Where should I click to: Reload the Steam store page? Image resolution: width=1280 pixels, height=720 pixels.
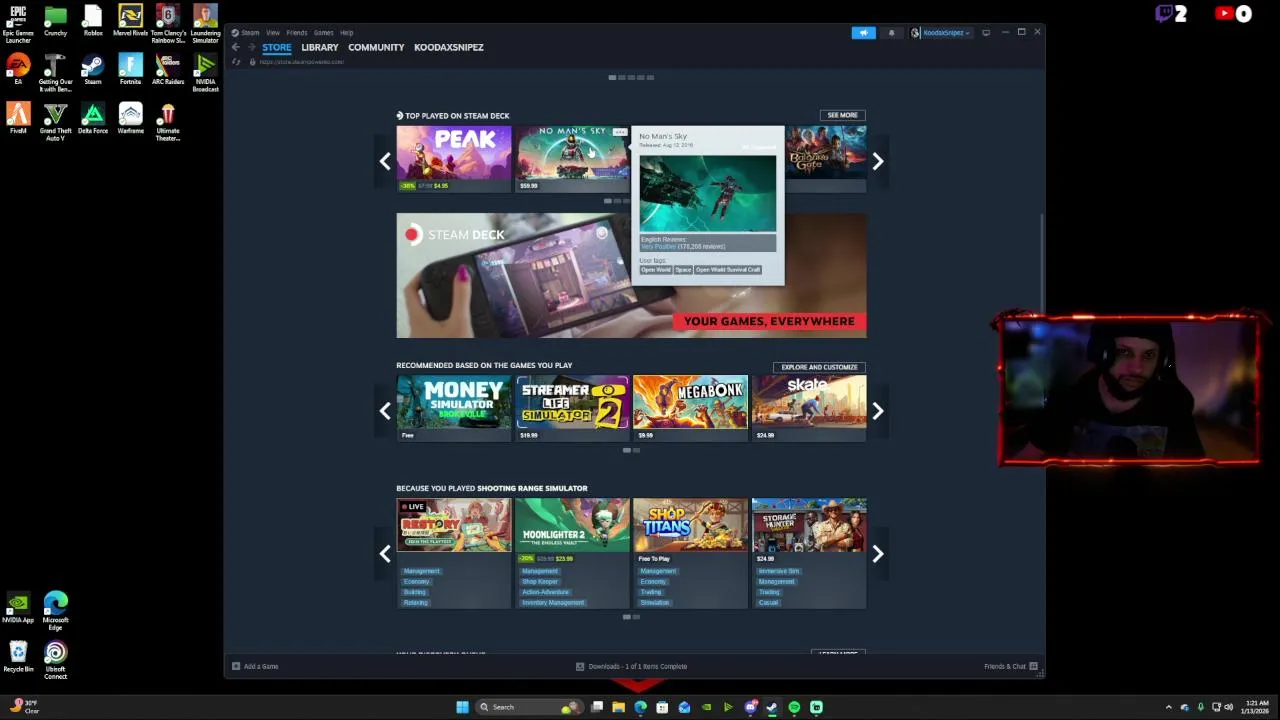236,62
